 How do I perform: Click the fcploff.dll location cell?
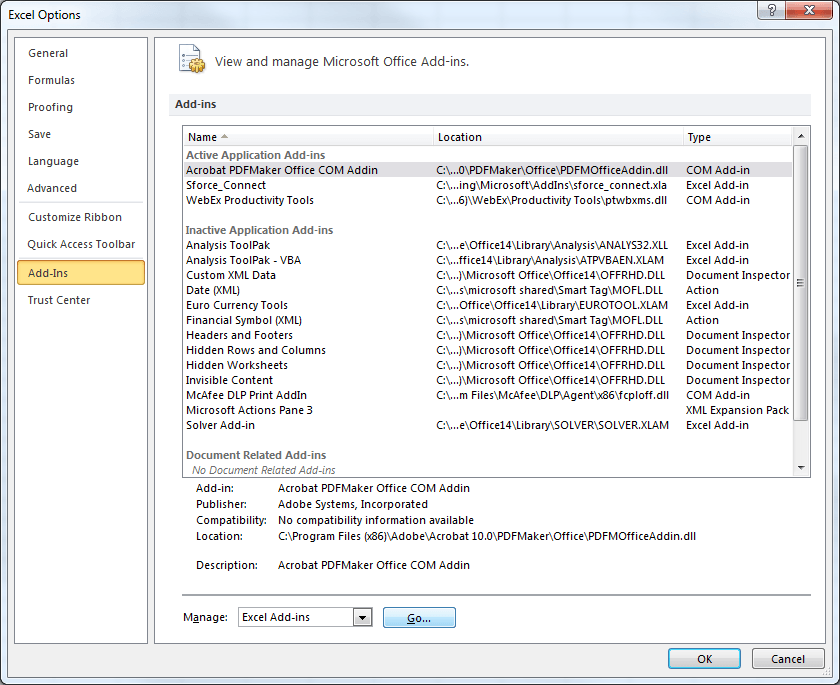[552, 395]
